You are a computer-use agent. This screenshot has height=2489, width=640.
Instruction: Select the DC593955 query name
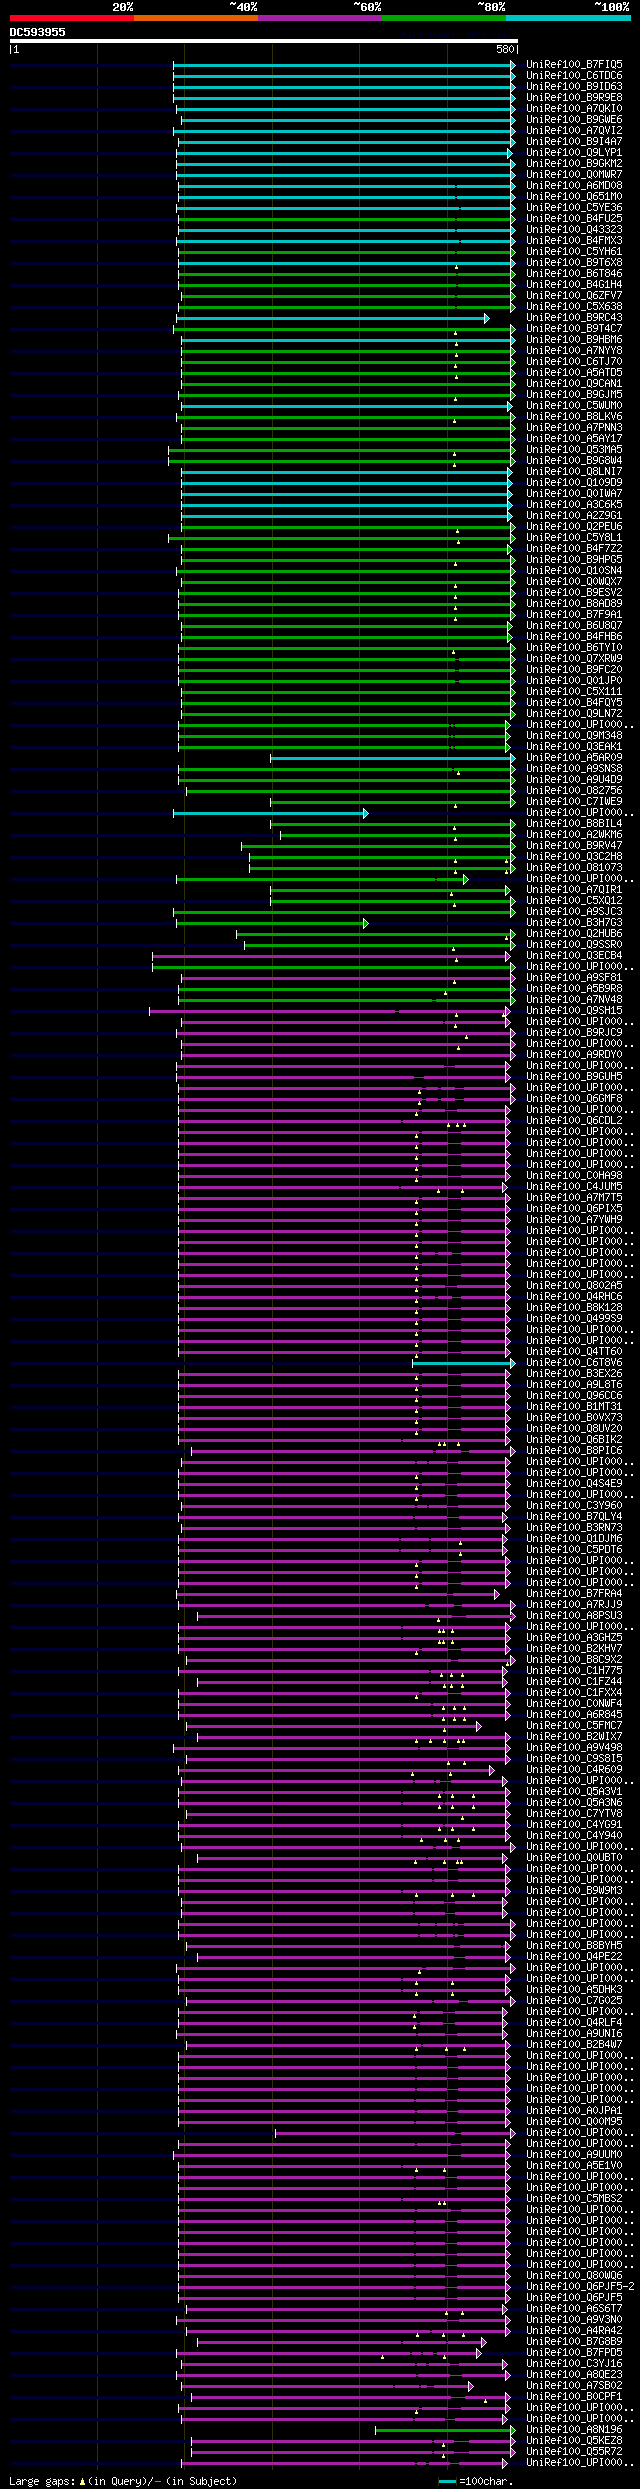pos(38,32)
